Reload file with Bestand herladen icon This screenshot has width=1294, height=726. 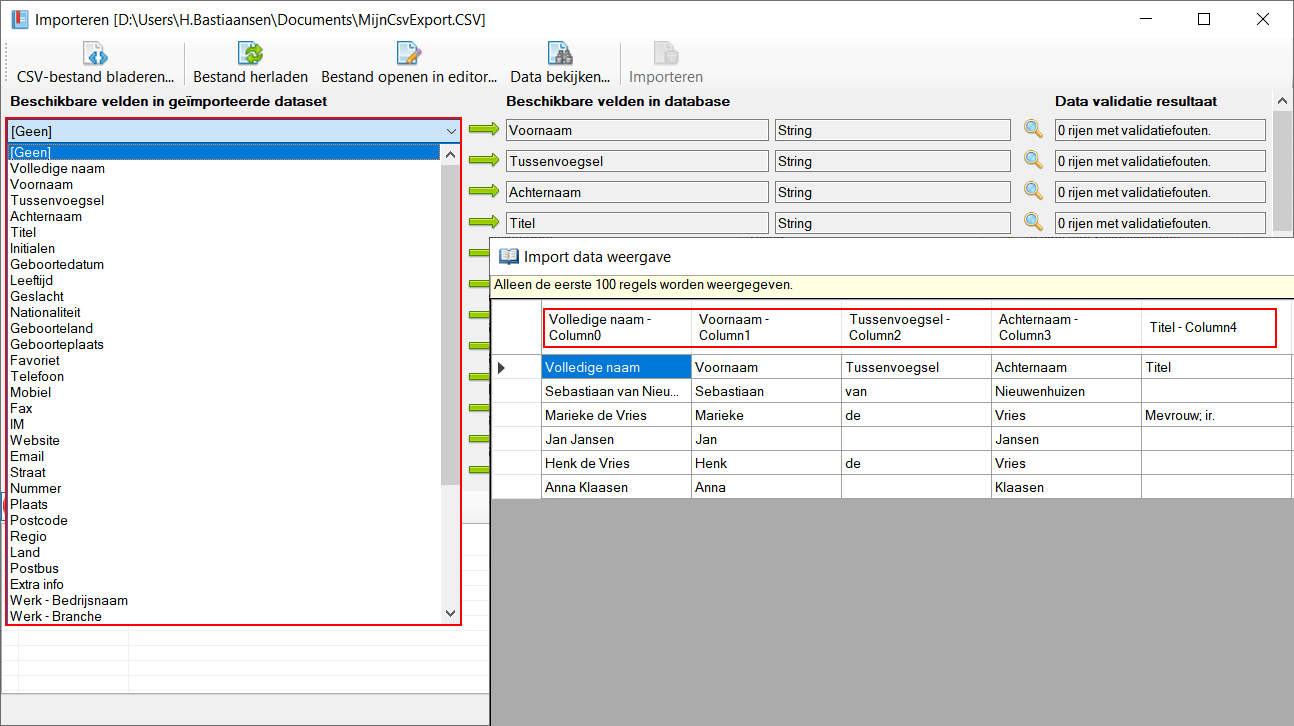pyautogui.click(x=250, y=54)
